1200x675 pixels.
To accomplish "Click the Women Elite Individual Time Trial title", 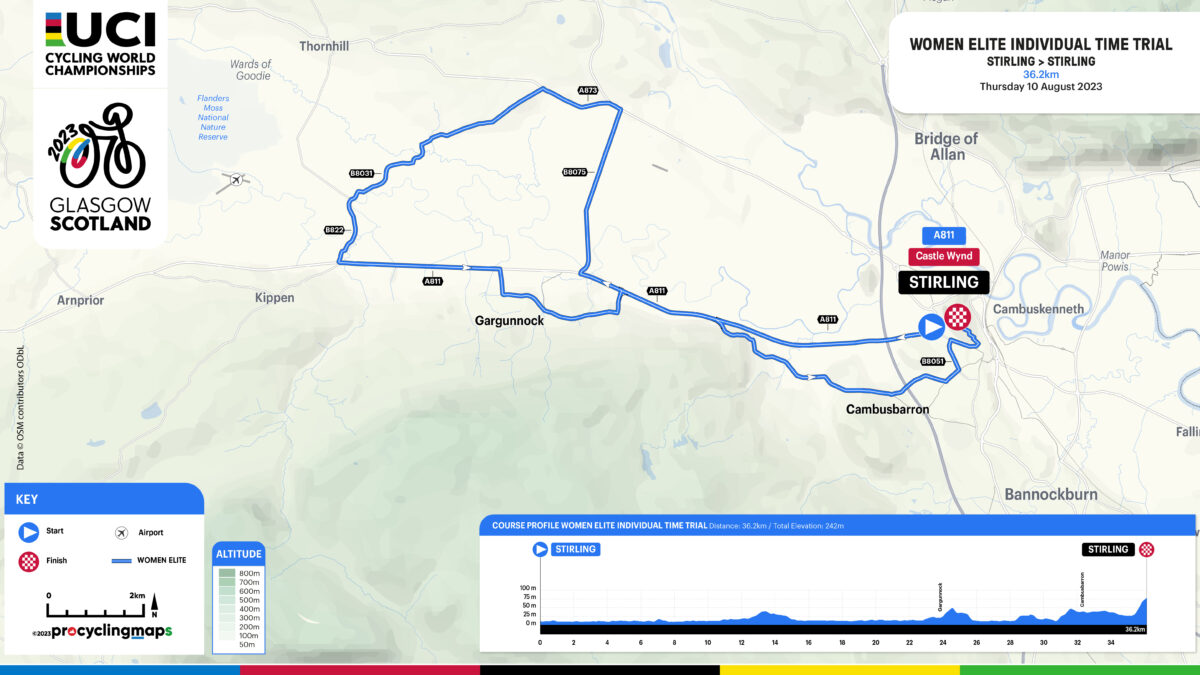I will pos(1041,45).
